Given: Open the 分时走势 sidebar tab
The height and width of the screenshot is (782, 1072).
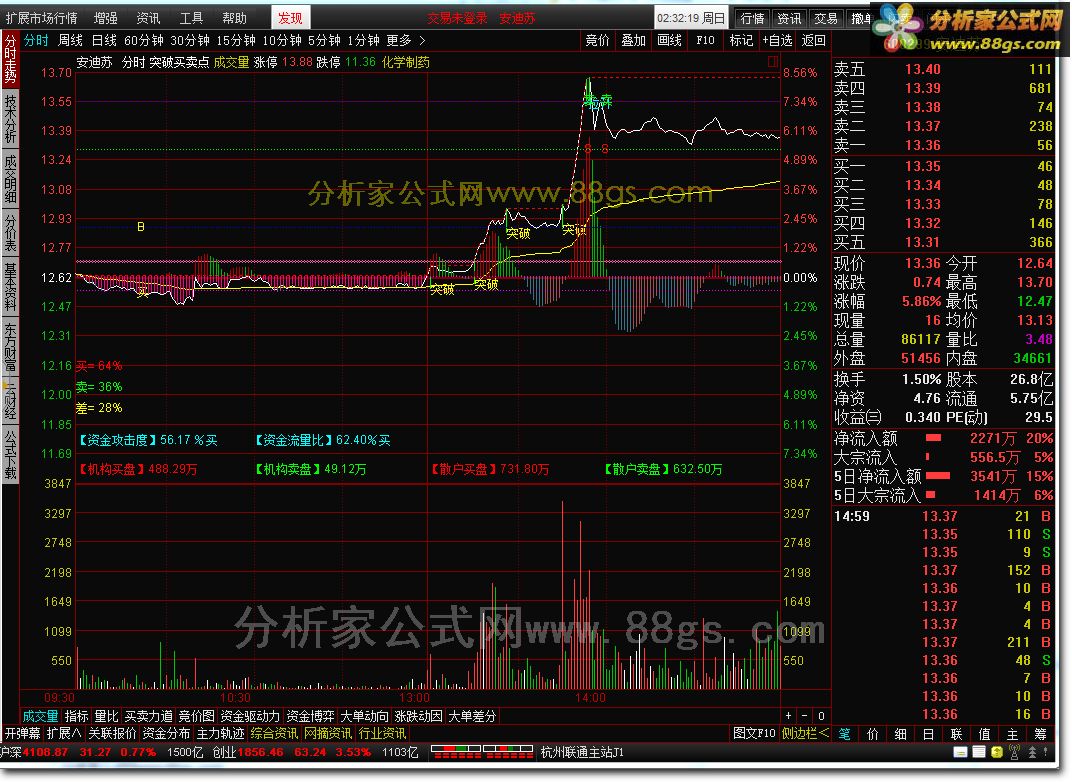Looking at the screenshot, I should [x=10, y=58].
